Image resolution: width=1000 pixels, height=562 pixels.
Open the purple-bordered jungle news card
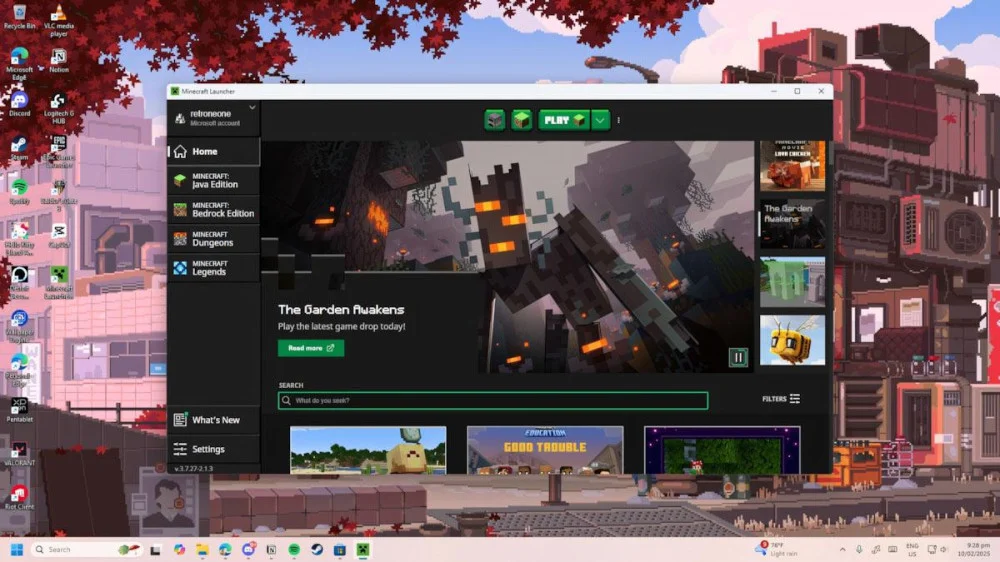point(722,450)
